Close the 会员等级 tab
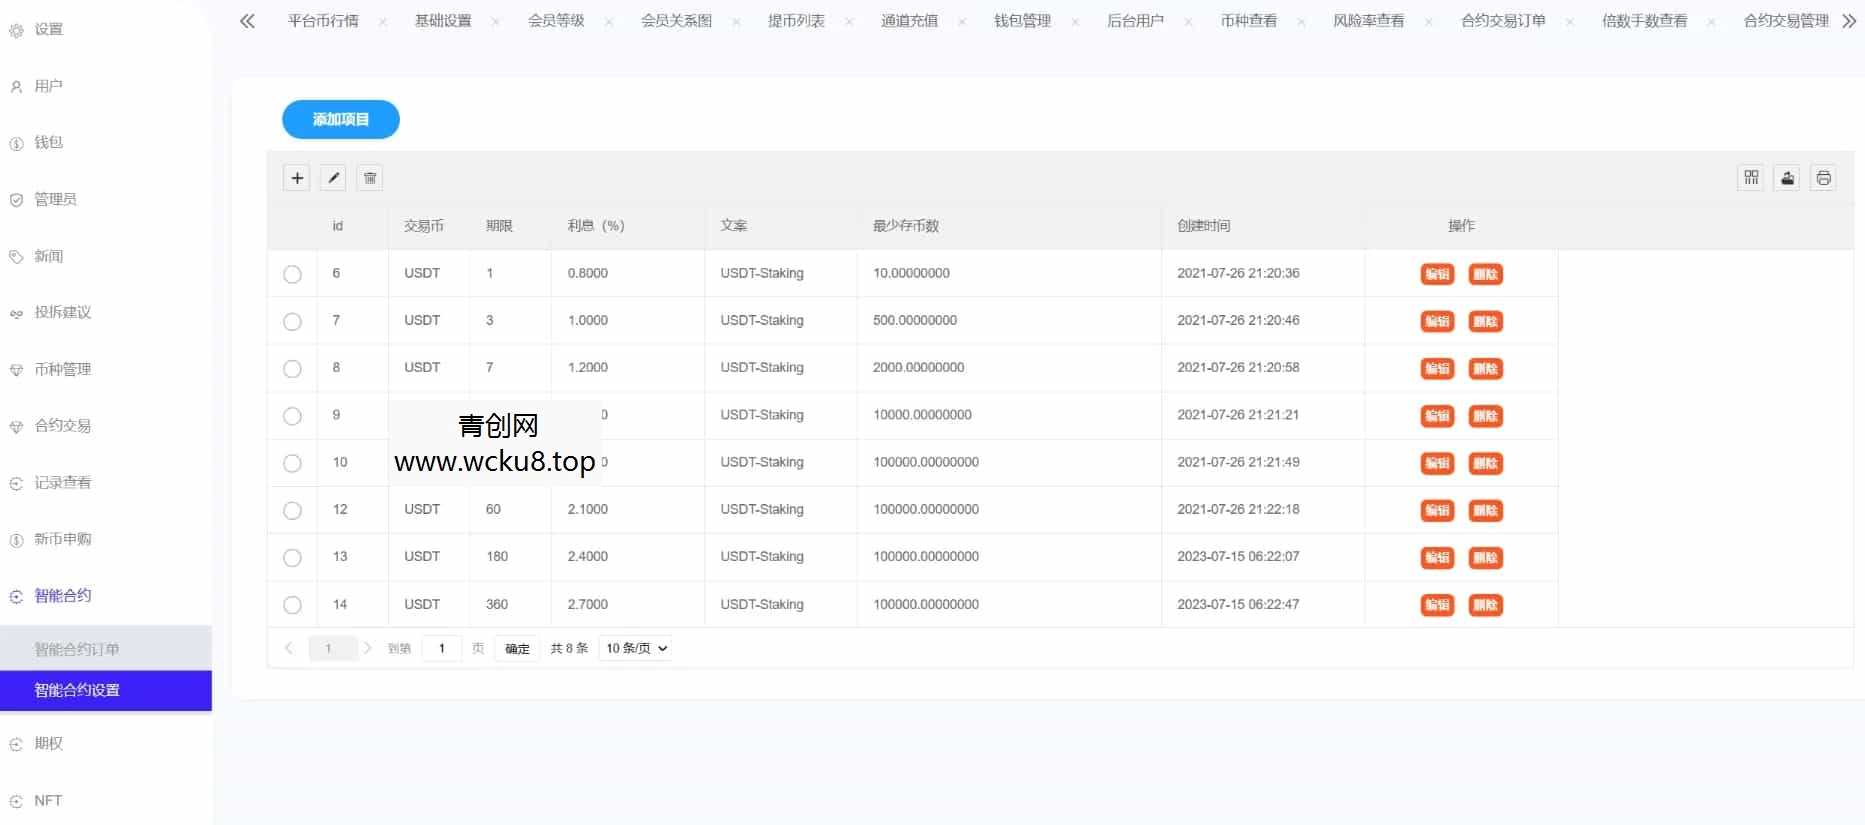Viewport: 1865px width, 825px height. (x=609, y=21)
